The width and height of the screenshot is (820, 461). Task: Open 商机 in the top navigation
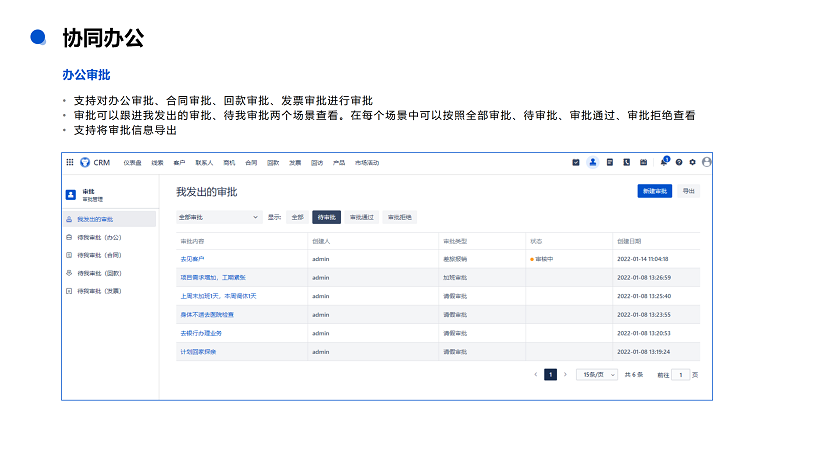[x=229, y=163]
